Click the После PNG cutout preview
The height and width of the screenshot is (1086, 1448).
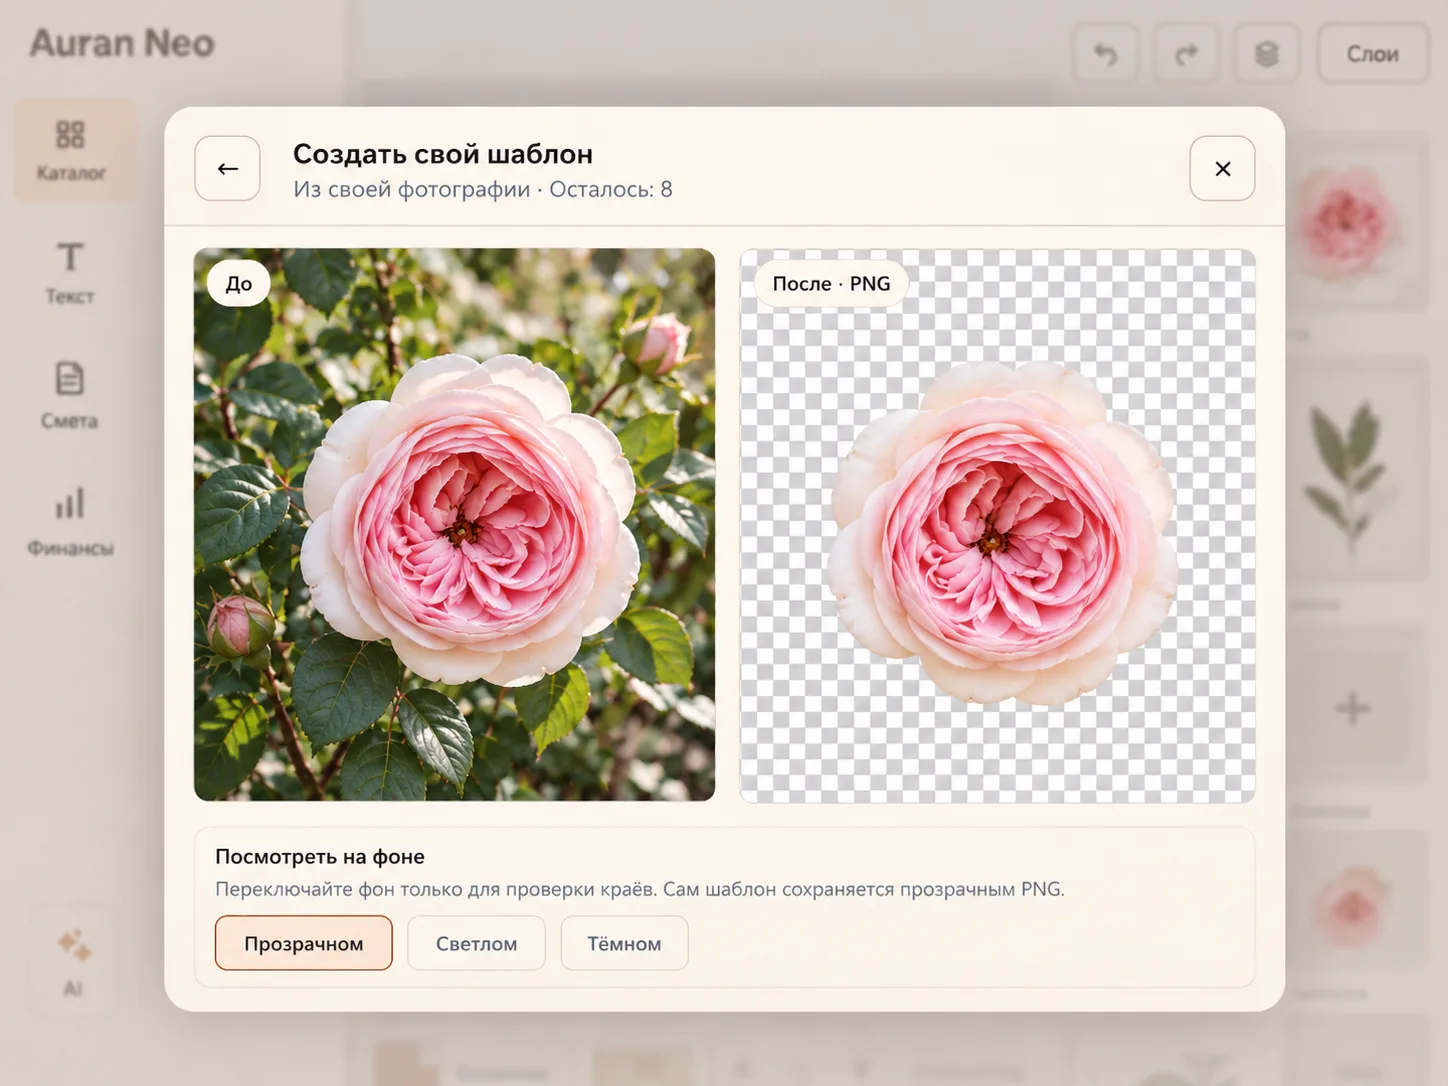(x=997, y=525)
